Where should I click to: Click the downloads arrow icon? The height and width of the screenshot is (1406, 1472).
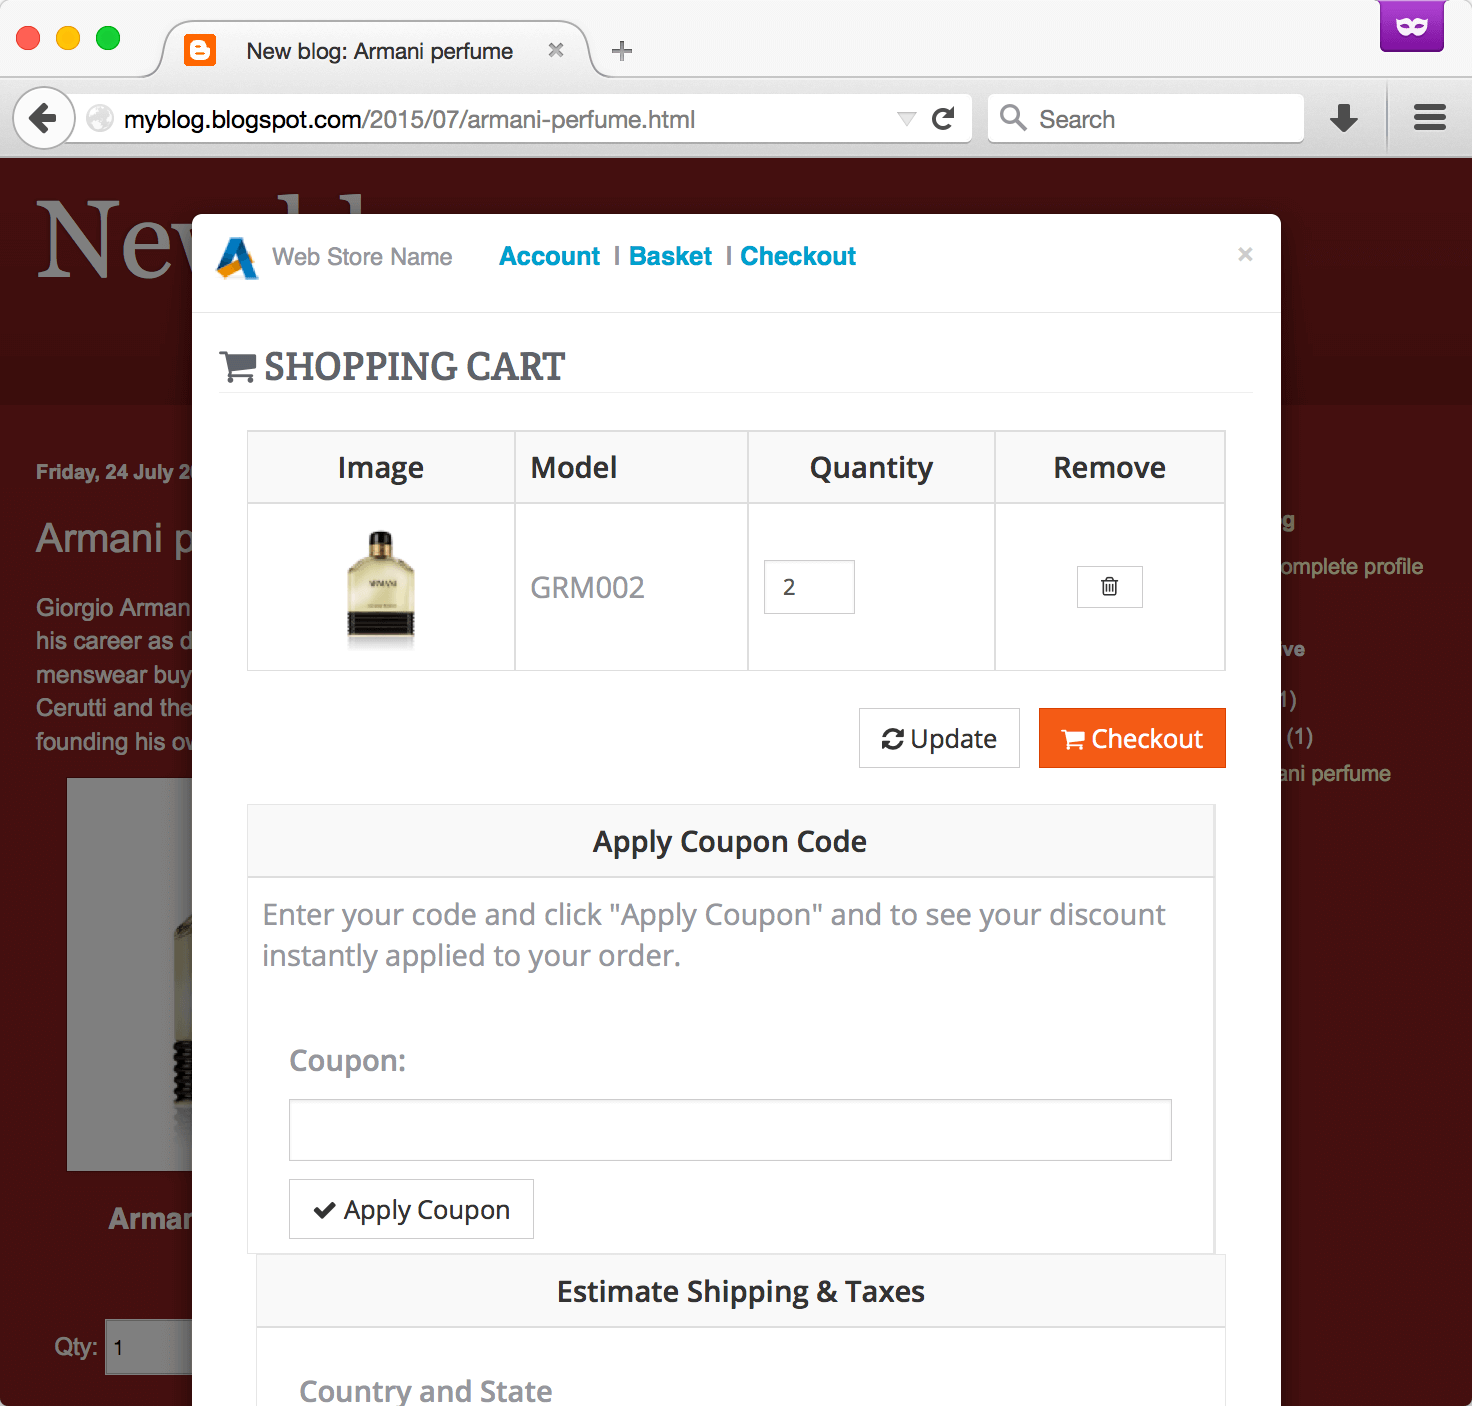(x=1344, y=119)
